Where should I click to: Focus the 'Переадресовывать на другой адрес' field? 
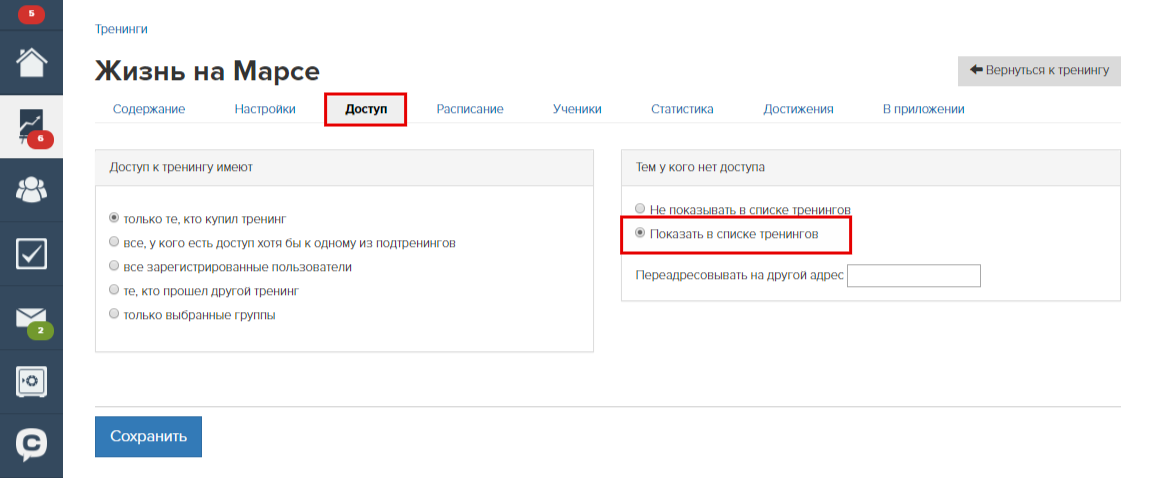913,276
